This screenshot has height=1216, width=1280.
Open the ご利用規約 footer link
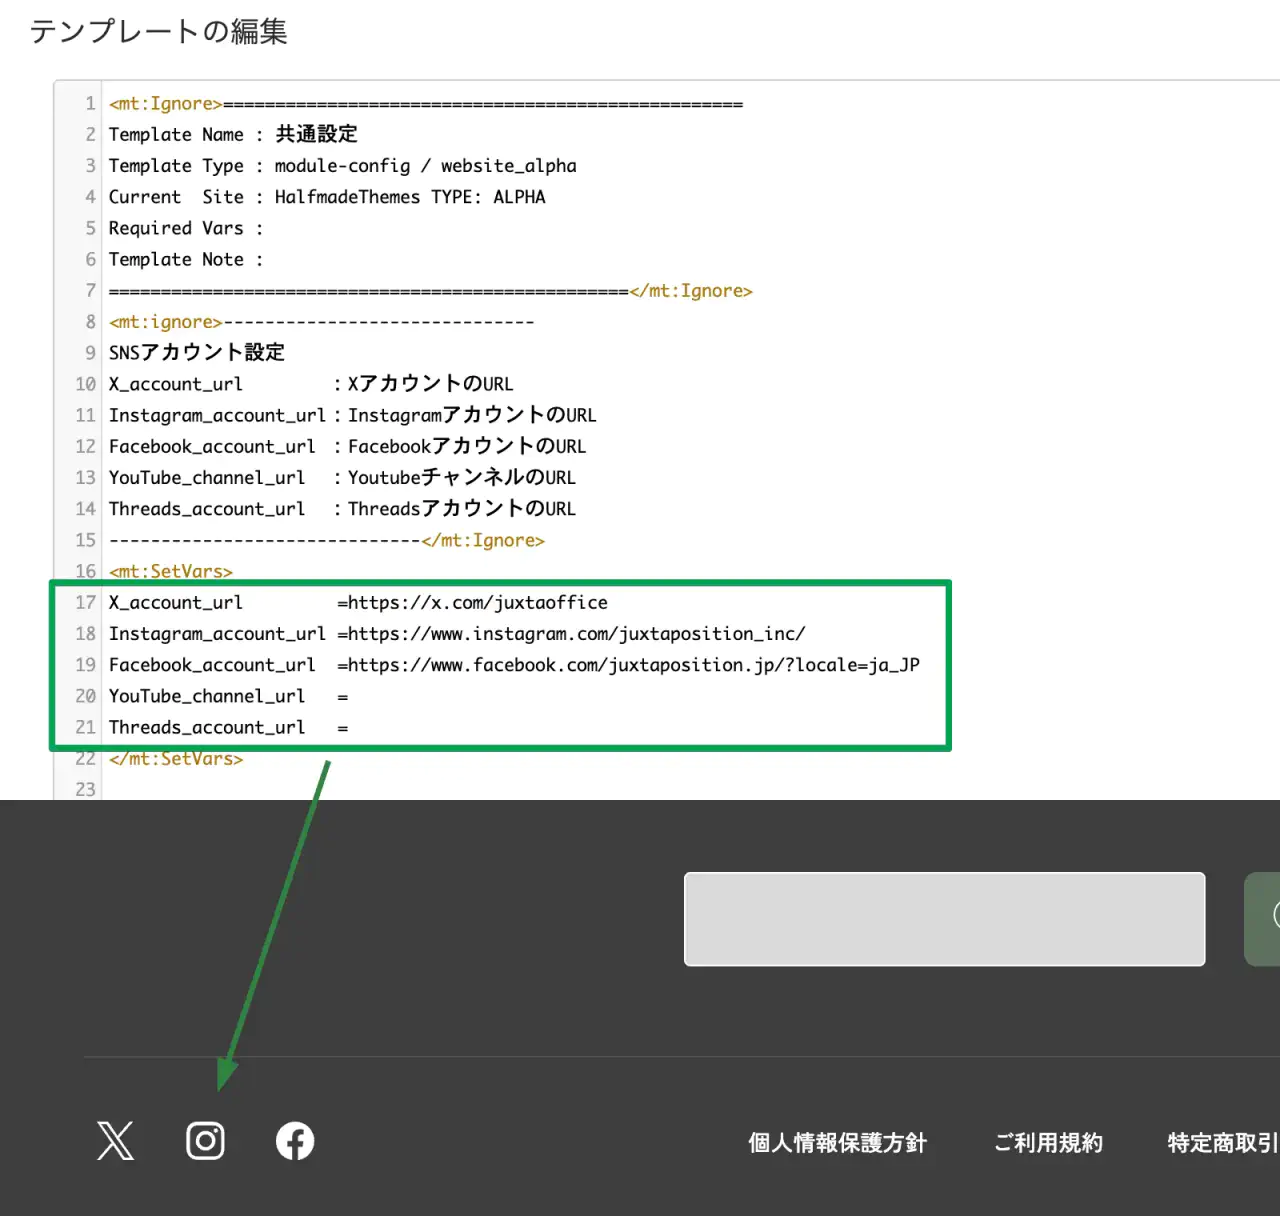tap(1048, 1143)
